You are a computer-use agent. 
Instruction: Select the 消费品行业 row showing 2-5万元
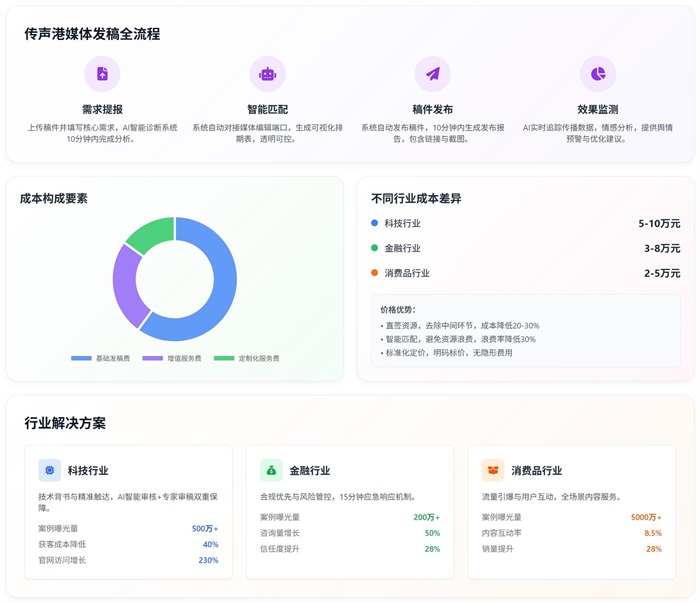tap(525, 273)
